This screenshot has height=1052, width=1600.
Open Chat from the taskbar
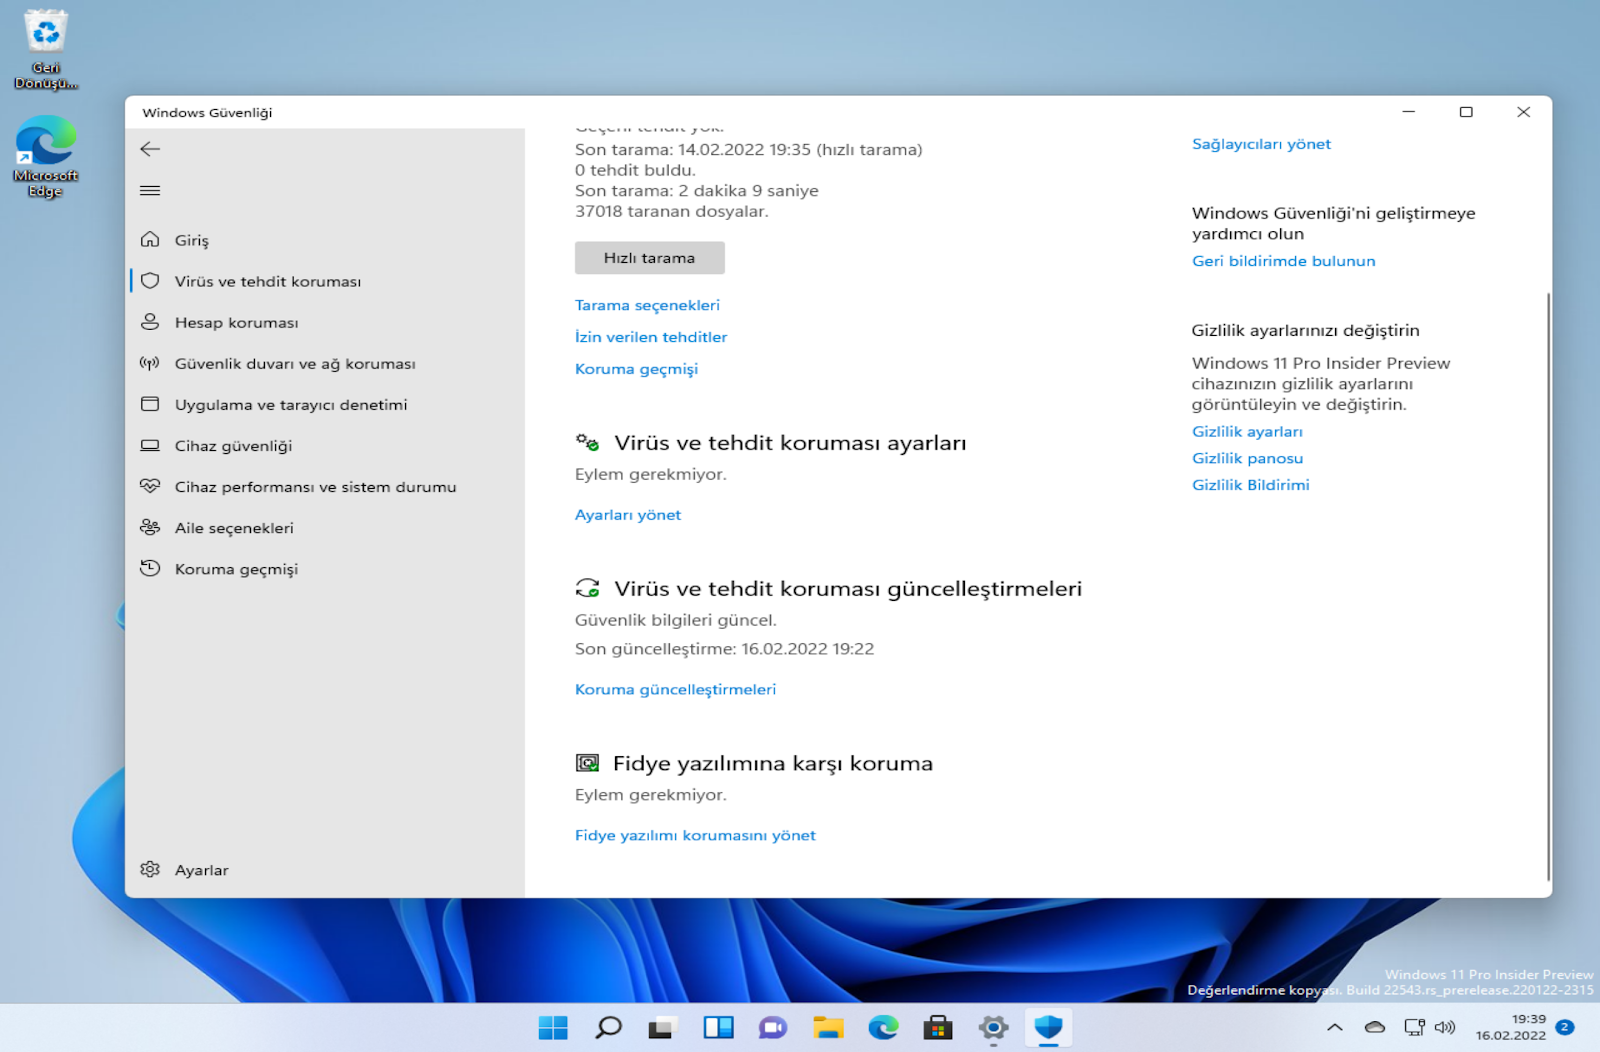[x=773, y=1027]
